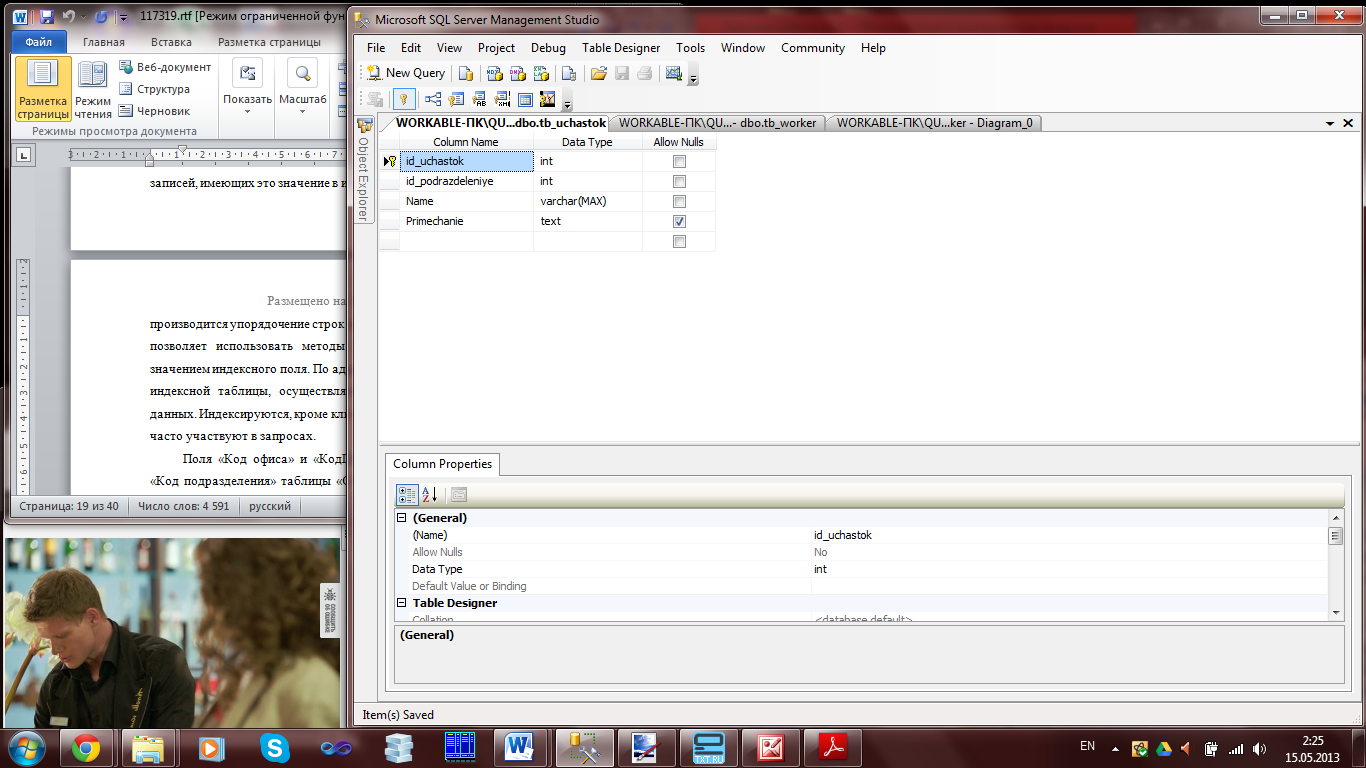
Task: Switch Word to Веб-документ view
Action: [165, 67]
